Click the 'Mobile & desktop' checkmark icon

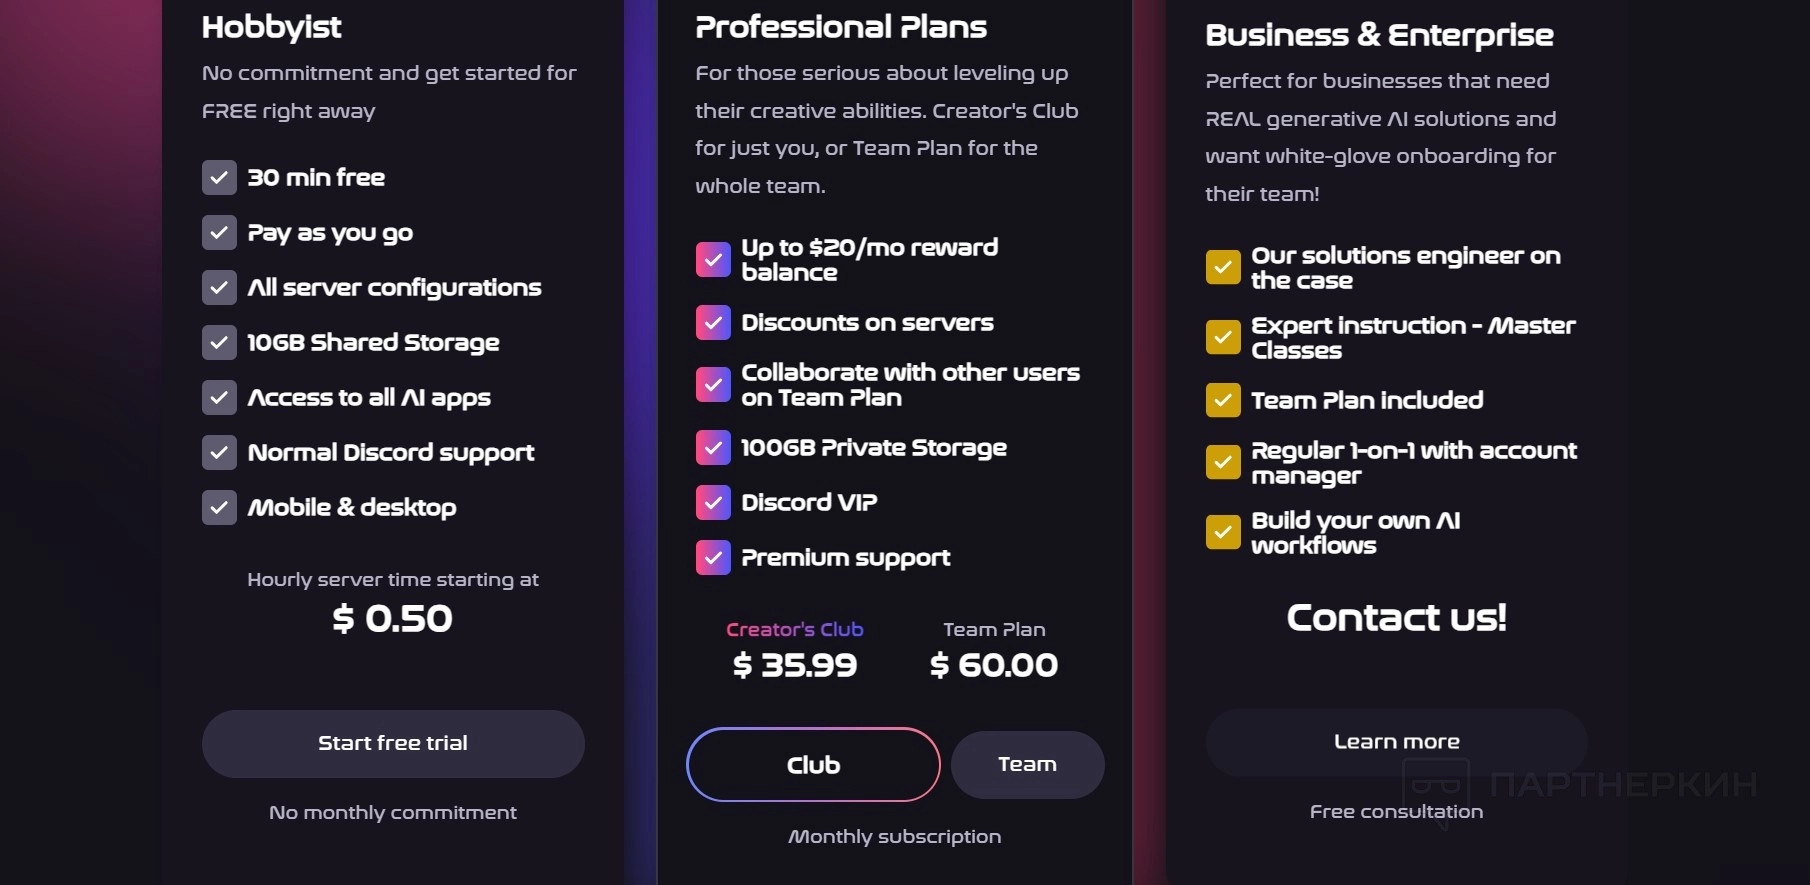click(x=219, y=508)
